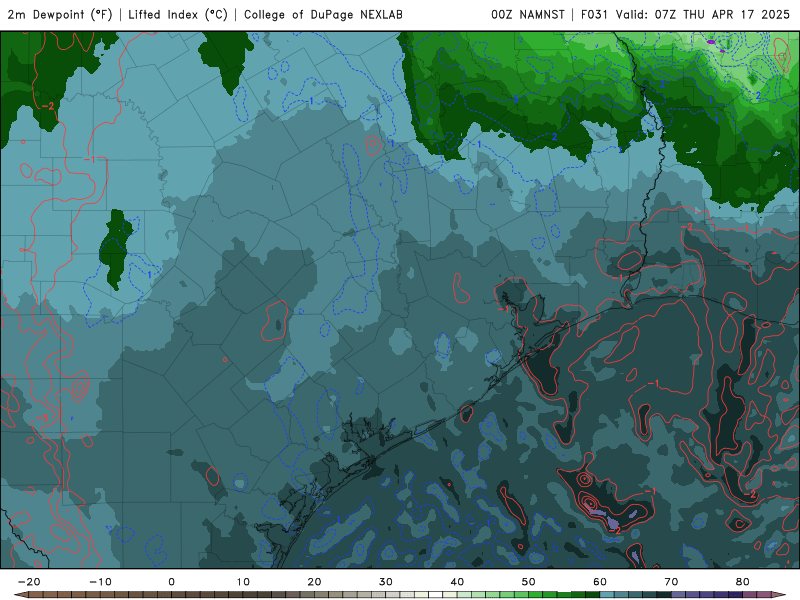Click the 'College of DuPage NEXLAB' label

click(x=323, y=15)
